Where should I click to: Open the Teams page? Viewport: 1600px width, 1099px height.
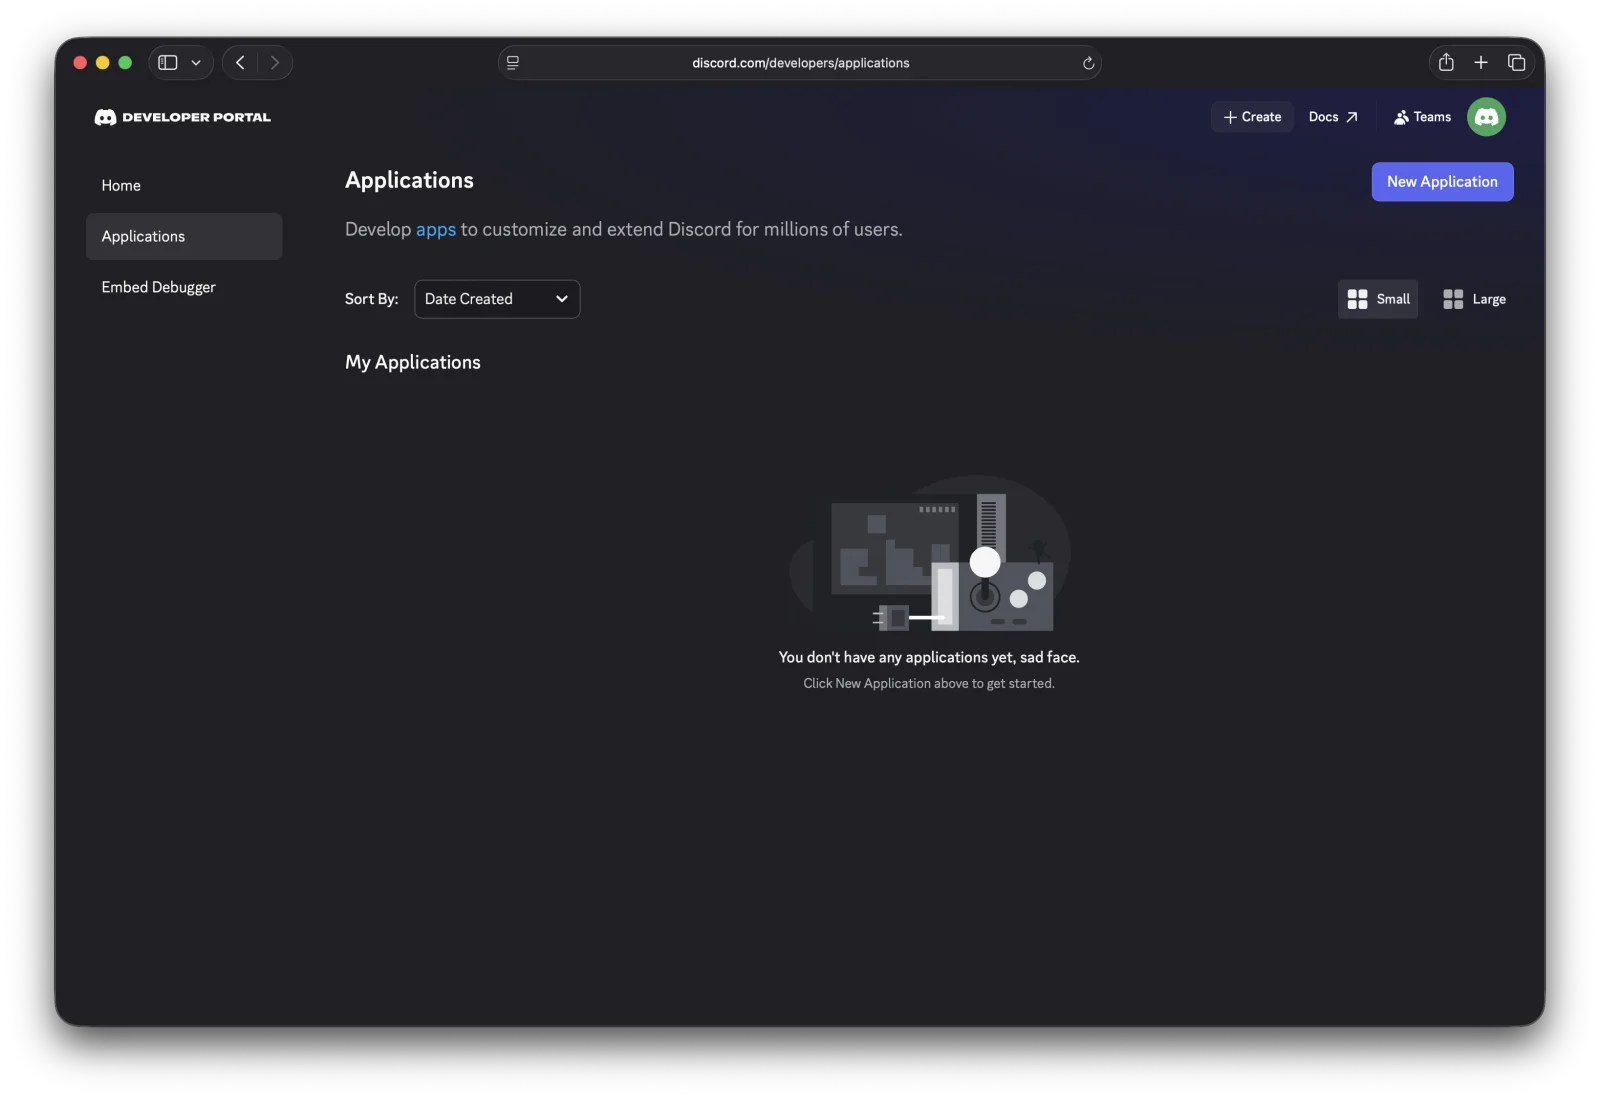[x=1422, y=117]
